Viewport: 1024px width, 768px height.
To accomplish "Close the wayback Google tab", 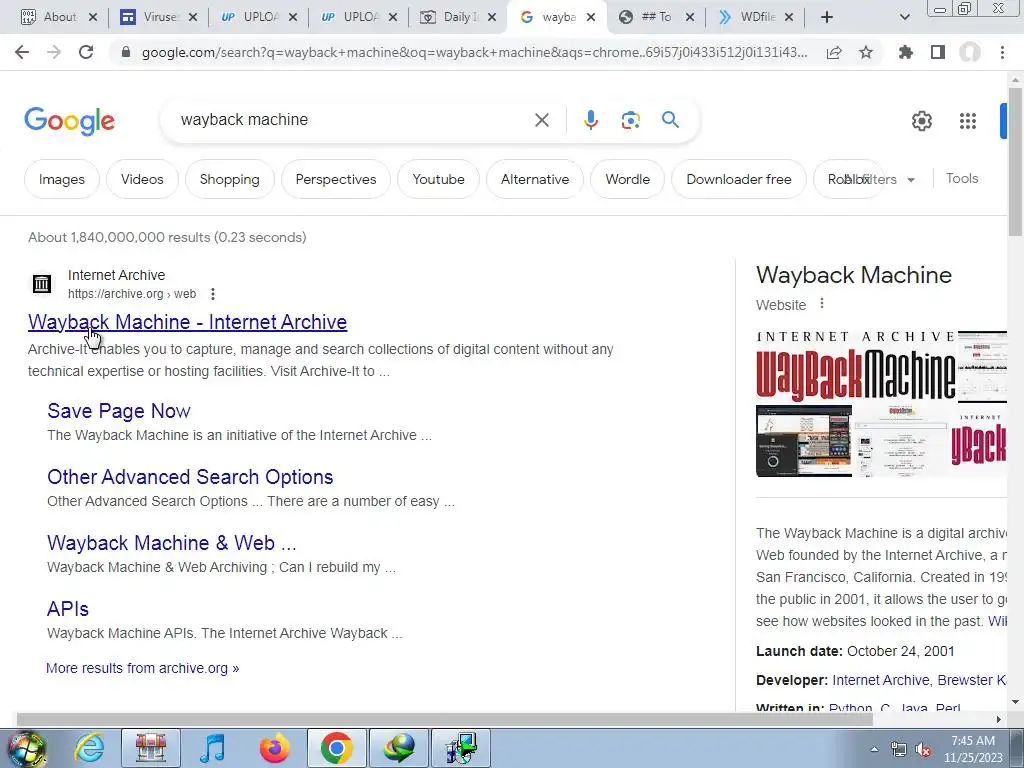I will 591,18.
